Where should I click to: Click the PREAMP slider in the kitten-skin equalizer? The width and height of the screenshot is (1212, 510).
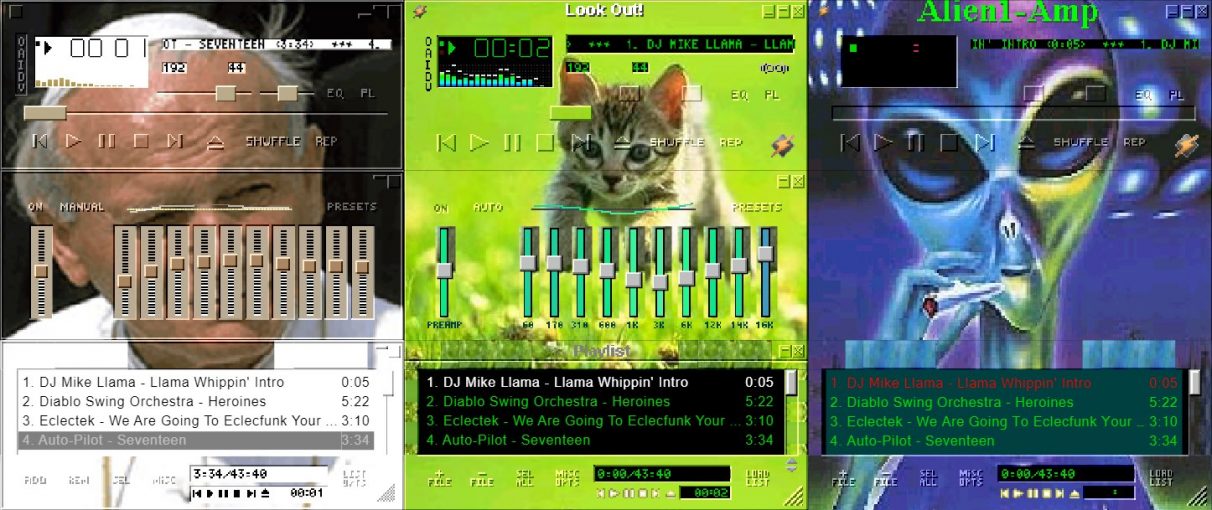[x=444, y=271]
